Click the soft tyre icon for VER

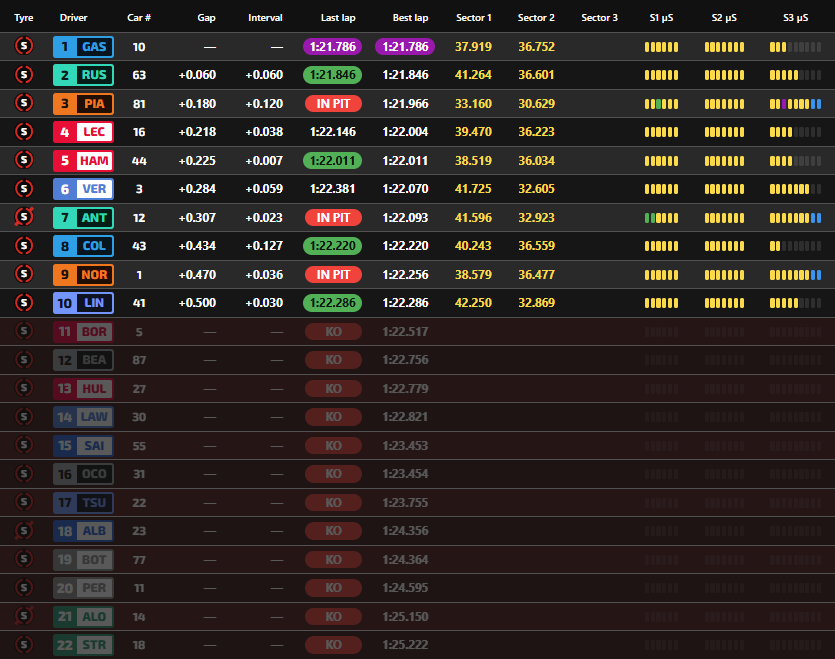click(23, 189)
